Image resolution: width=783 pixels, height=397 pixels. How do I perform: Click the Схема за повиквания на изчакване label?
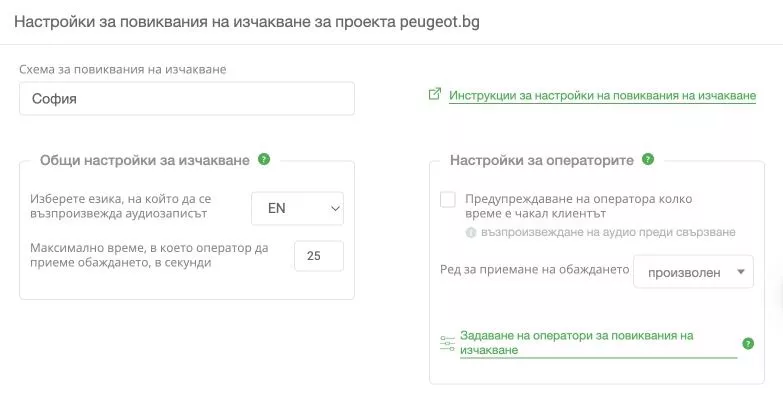click(123, 69)
